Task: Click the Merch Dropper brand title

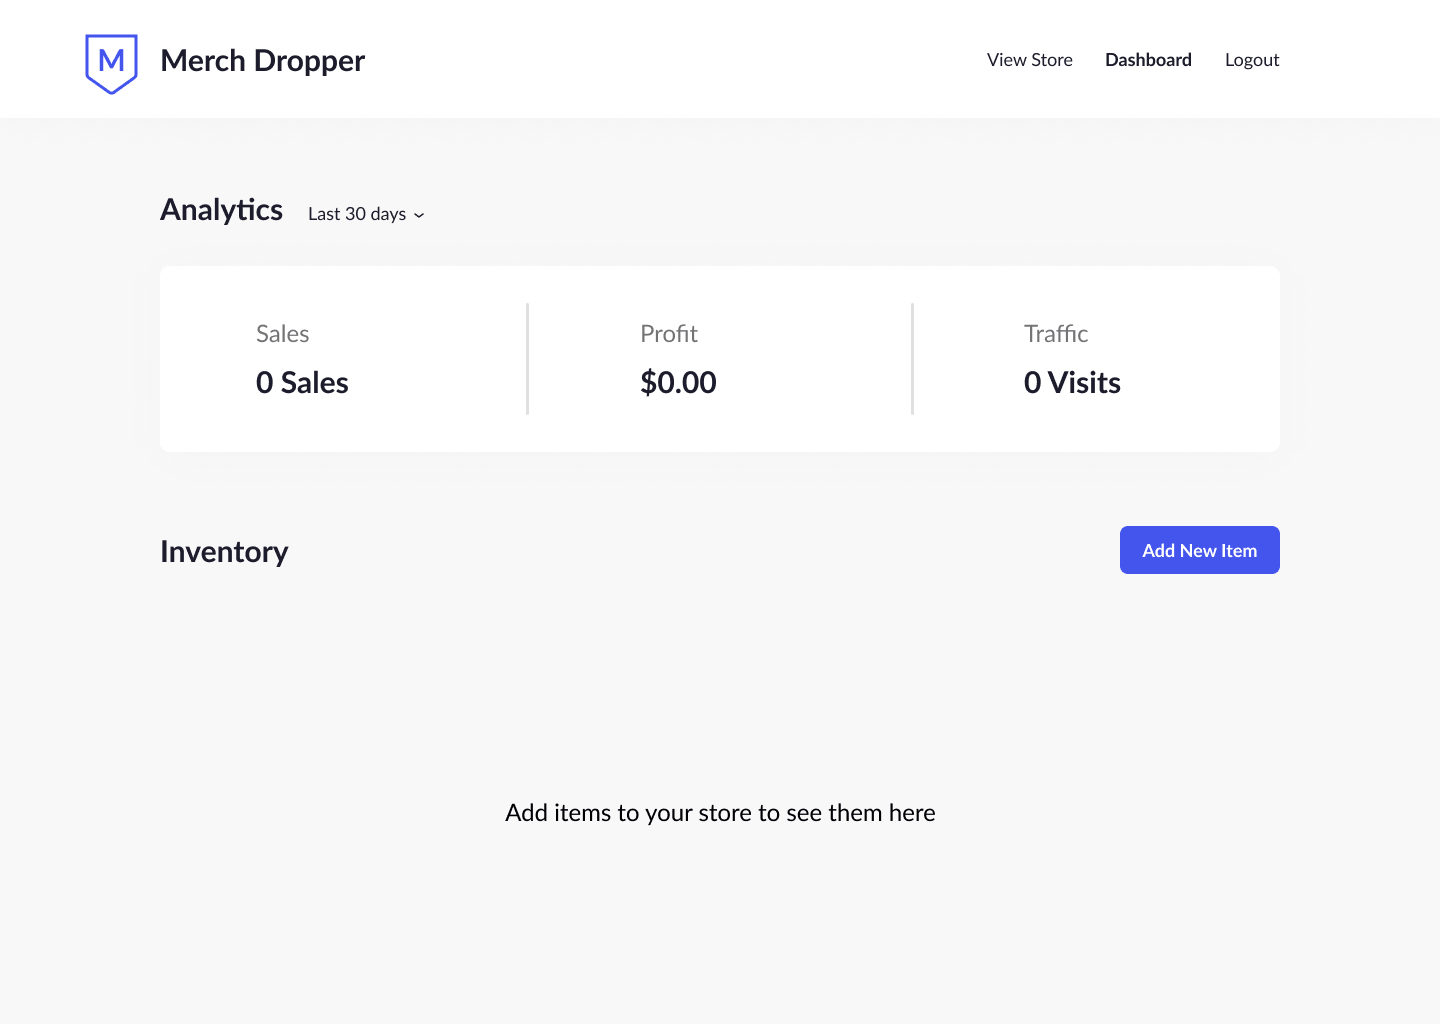Action: click(262, 61)
